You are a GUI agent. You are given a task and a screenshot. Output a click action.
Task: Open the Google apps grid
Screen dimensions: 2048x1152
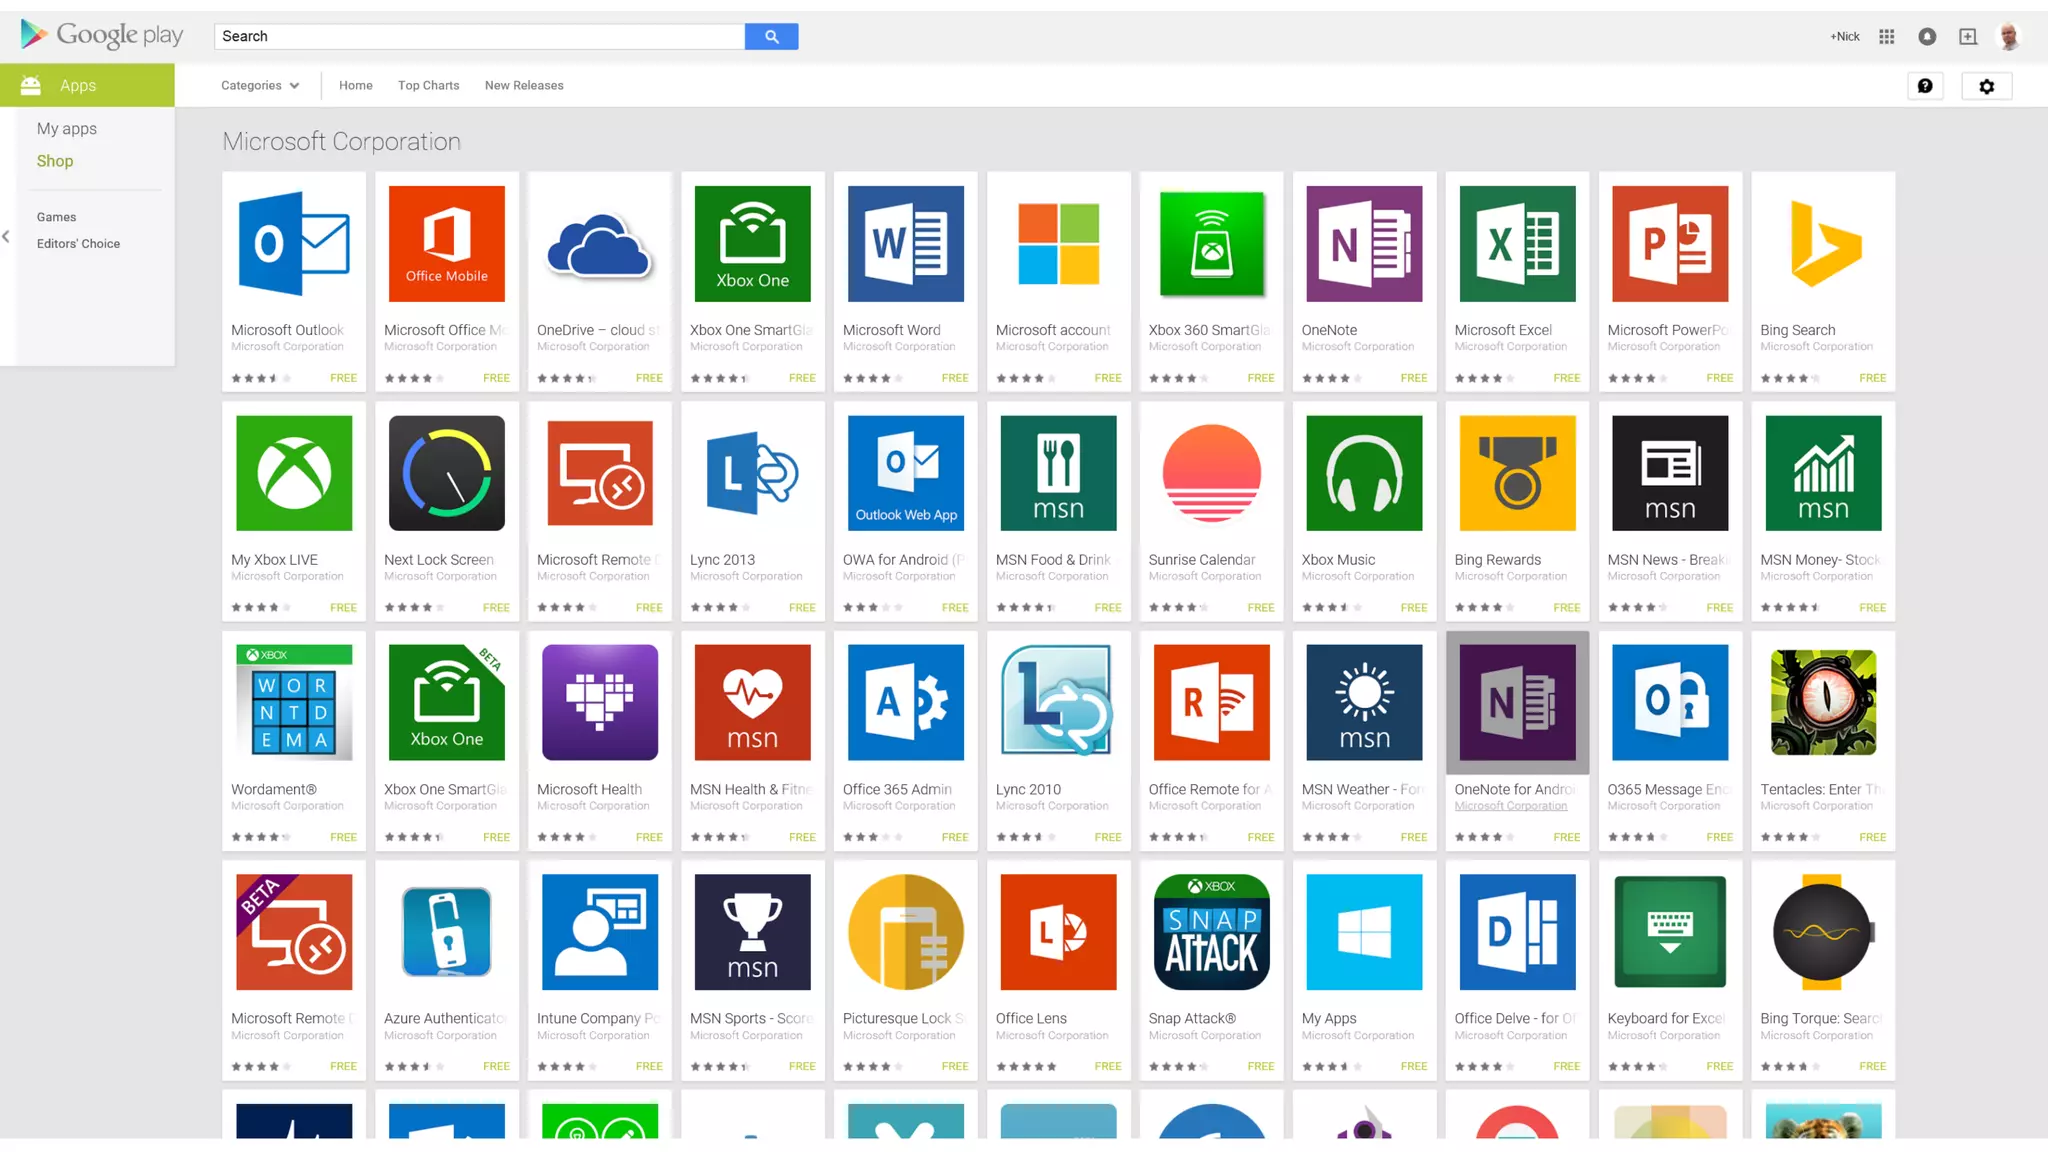[x=1887, y=37]
